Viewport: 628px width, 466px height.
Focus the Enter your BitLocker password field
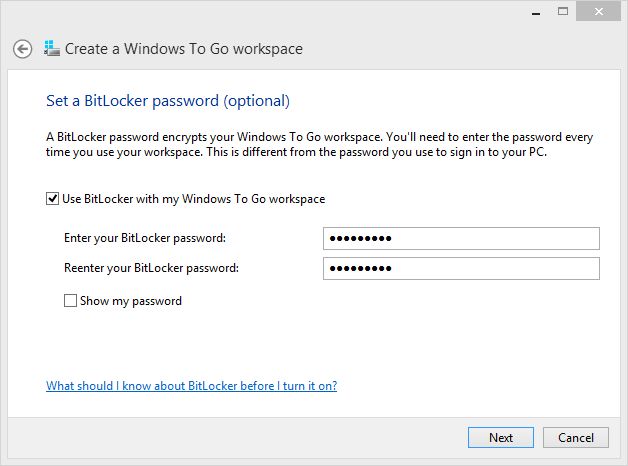click(461, 238)
